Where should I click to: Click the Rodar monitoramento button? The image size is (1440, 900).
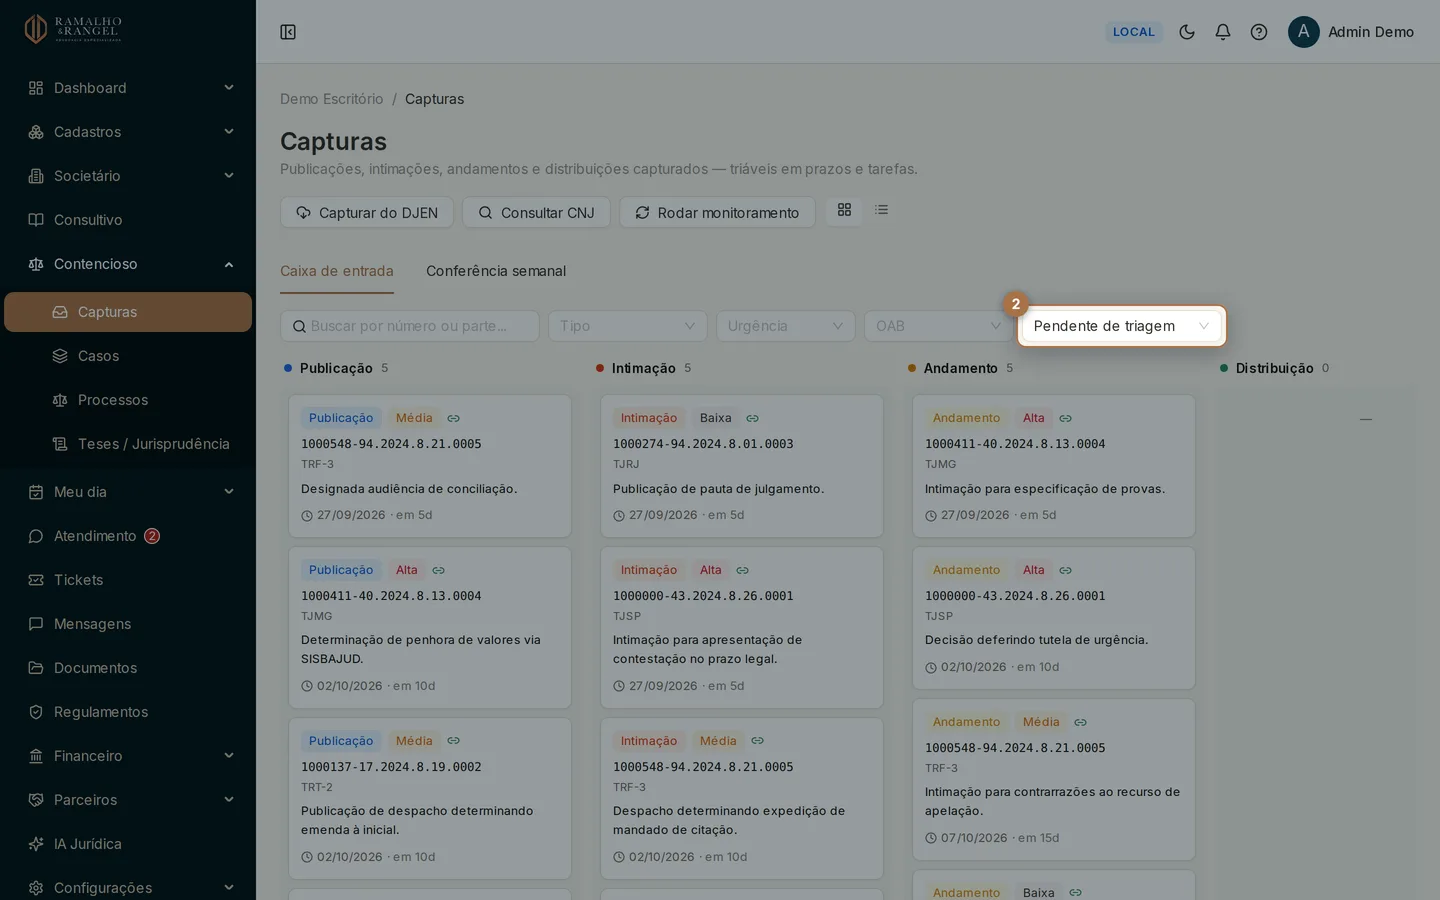[x=717, y=212]
